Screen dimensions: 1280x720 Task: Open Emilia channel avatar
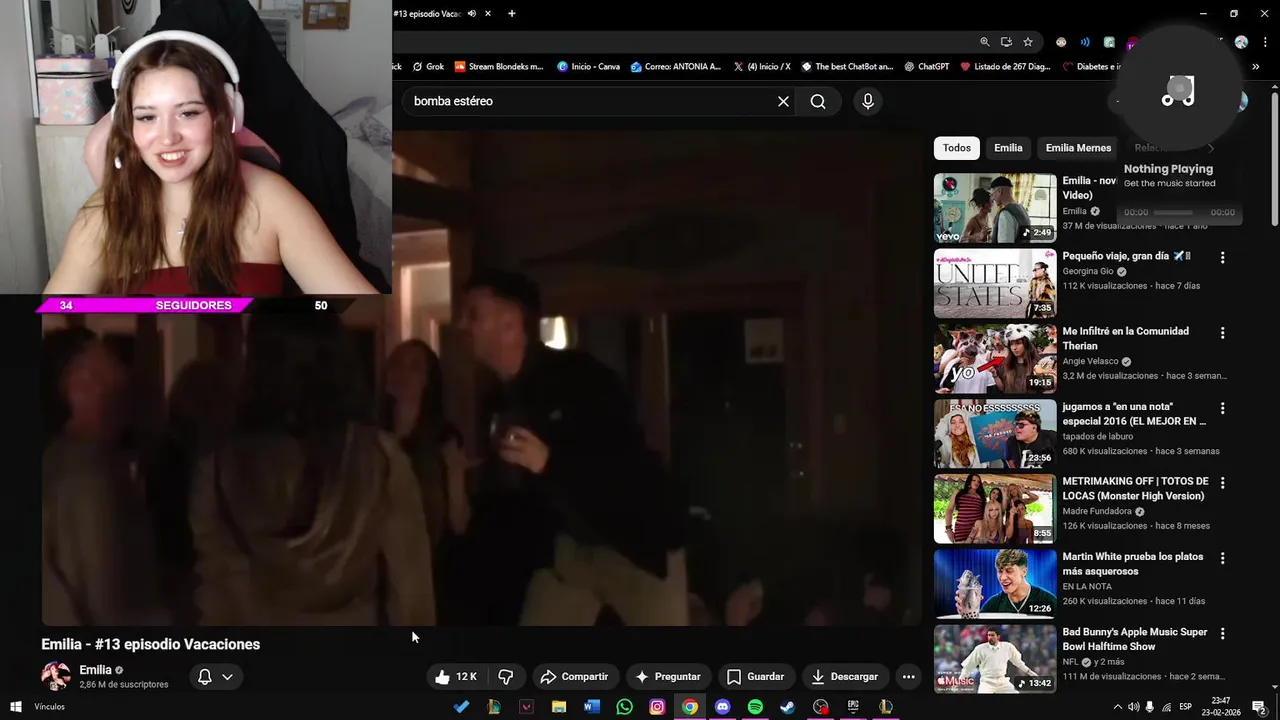(56, 677)
